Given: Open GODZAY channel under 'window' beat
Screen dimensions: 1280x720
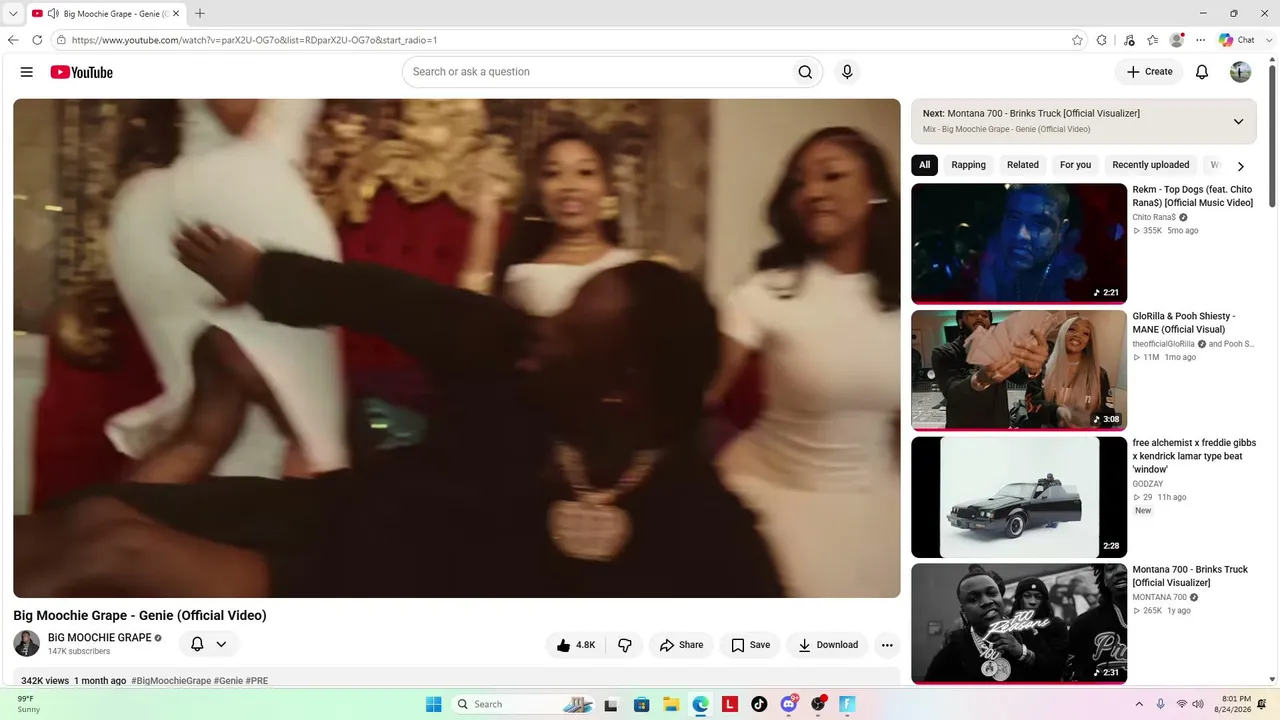Looking at the screenshot, I should [x=1148, y=484].
